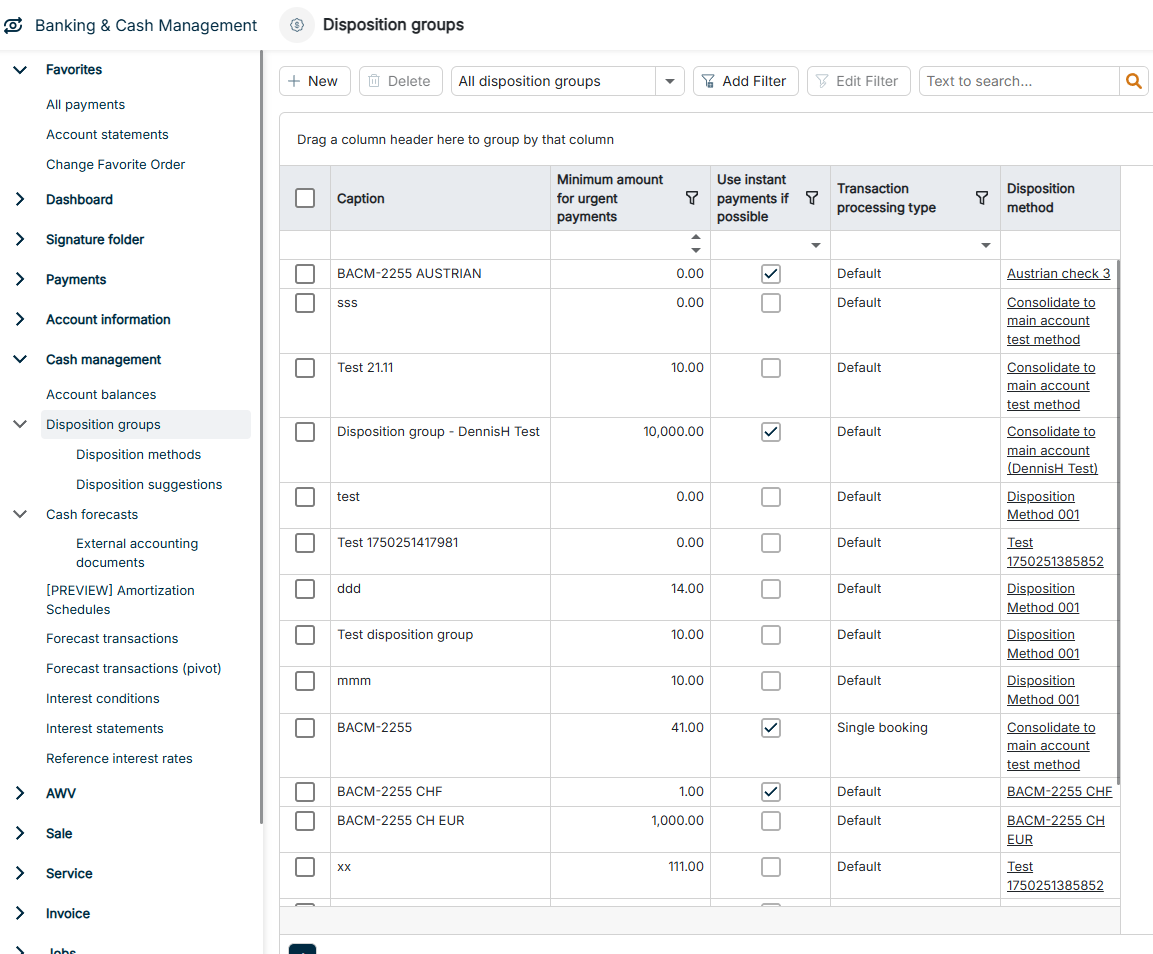Viewport: 1153px width, 954px height.
Task: Open the BACM-2255 CH EUR disposition method link
Action: pos(1055,830)
